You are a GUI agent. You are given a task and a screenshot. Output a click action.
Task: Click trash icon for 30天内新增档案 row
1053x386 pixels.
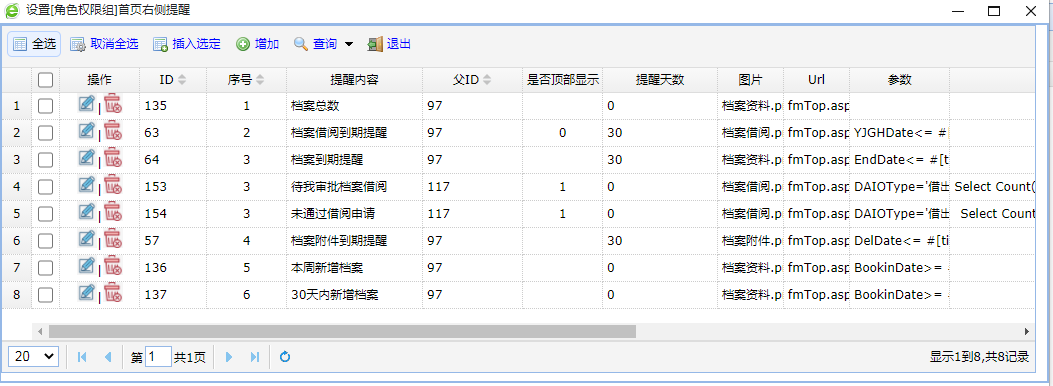point(113,293)
